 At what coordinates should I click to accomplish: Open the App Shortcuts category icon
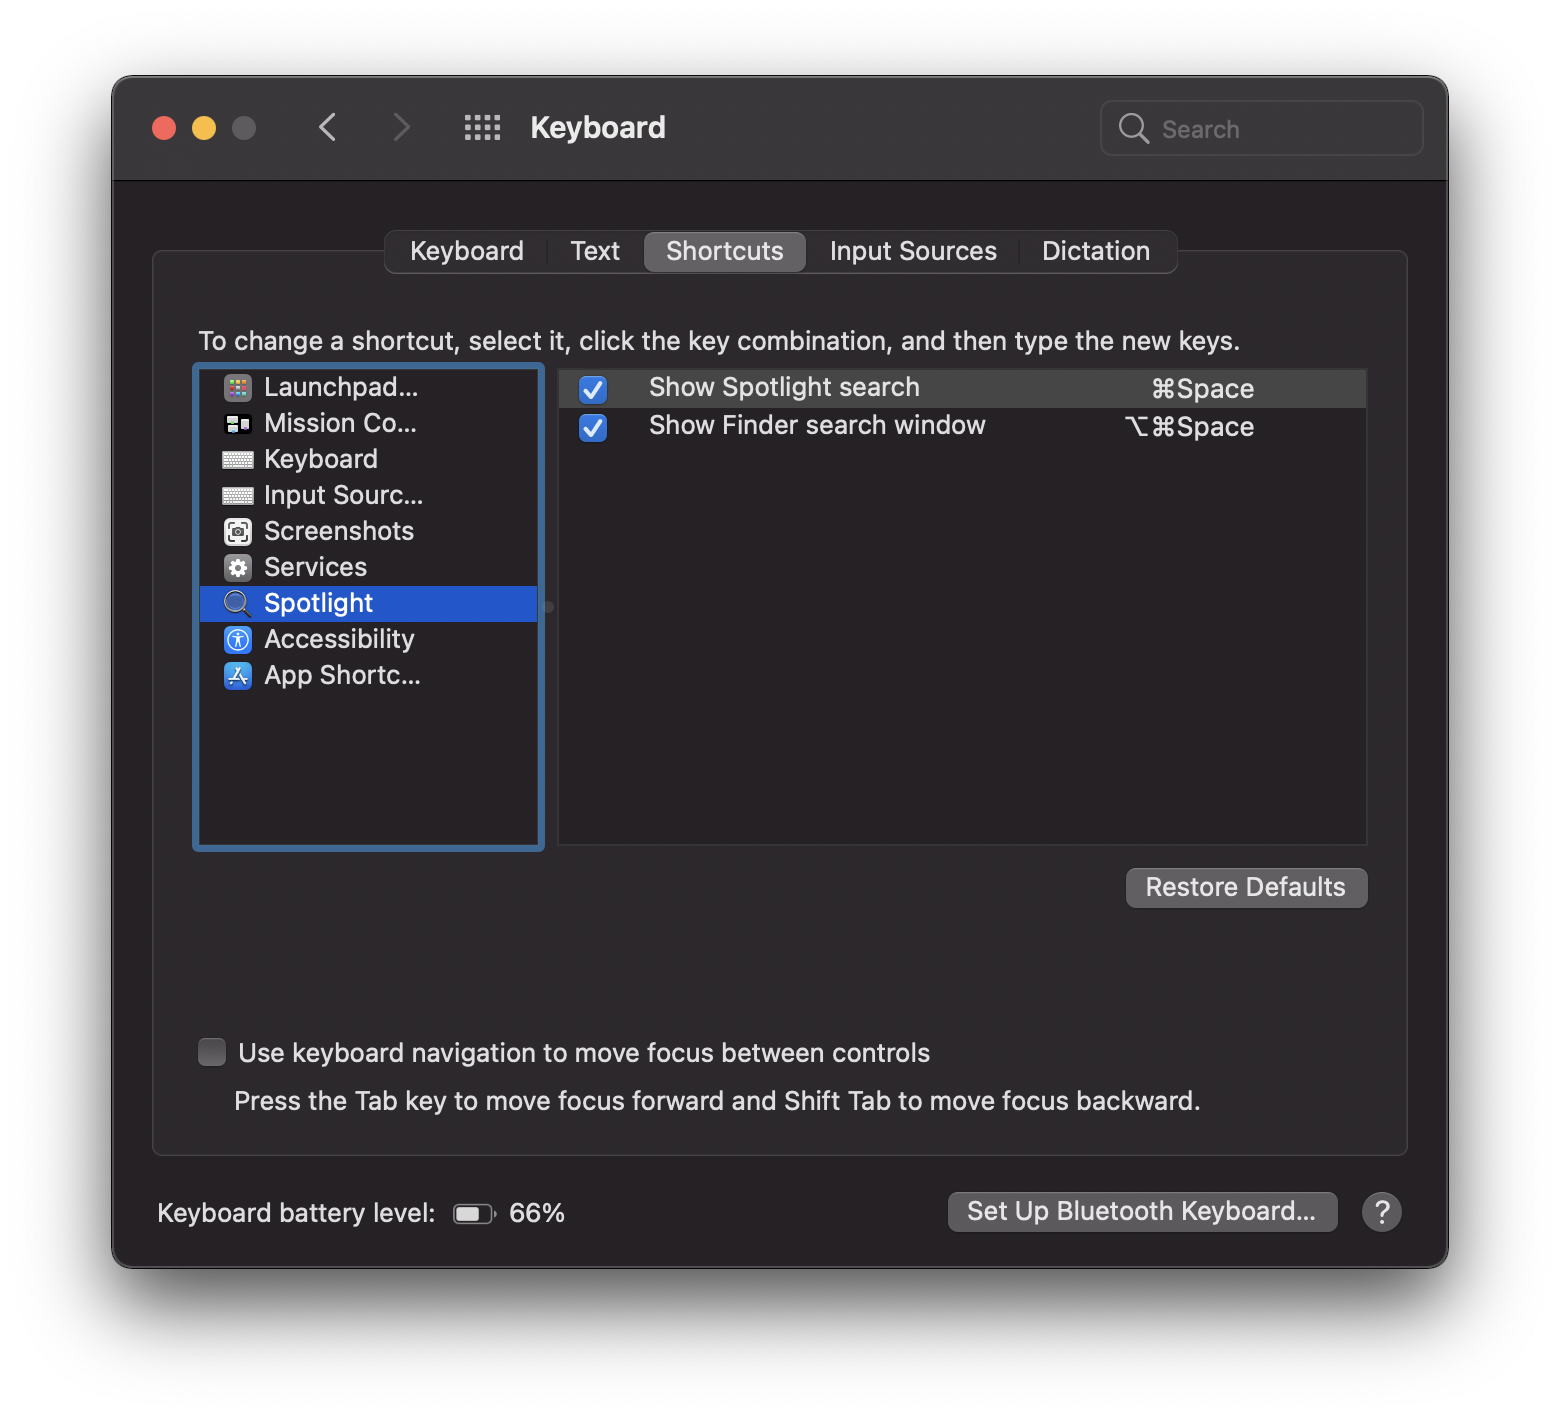(237, 675)
